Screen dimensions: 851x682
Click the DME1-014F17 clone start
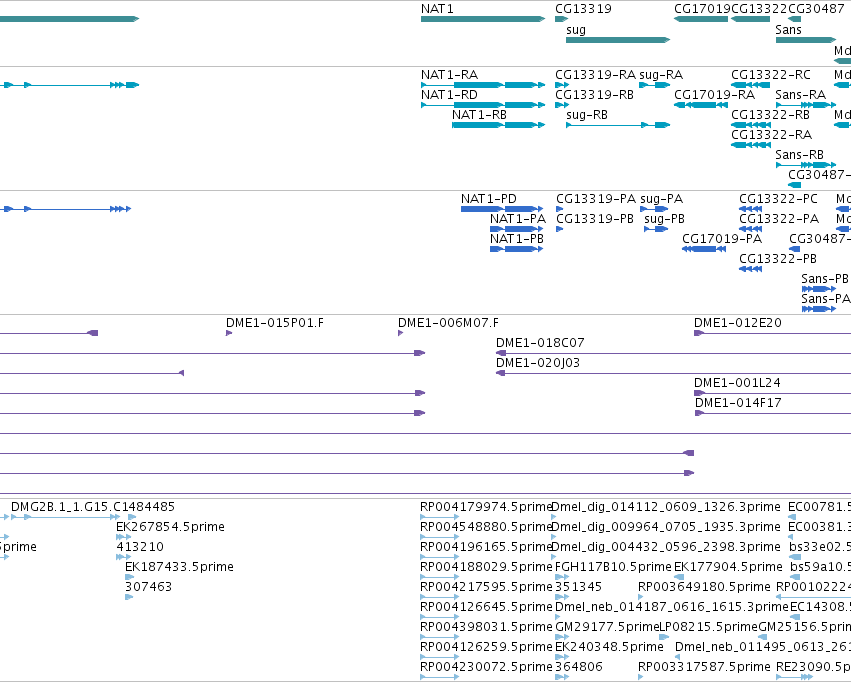700,413
